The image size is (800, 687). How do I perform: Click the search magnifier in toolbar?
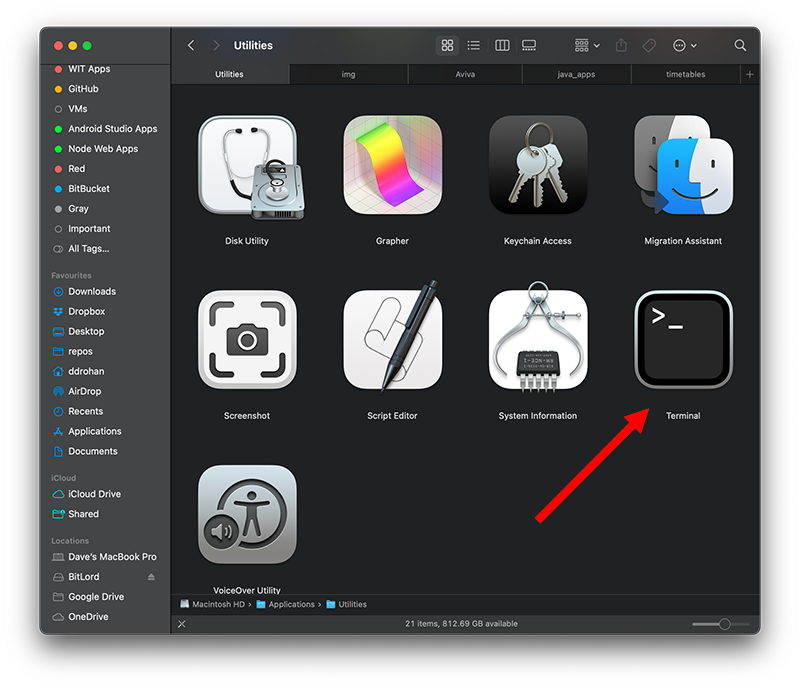click(x=740, y=46)
